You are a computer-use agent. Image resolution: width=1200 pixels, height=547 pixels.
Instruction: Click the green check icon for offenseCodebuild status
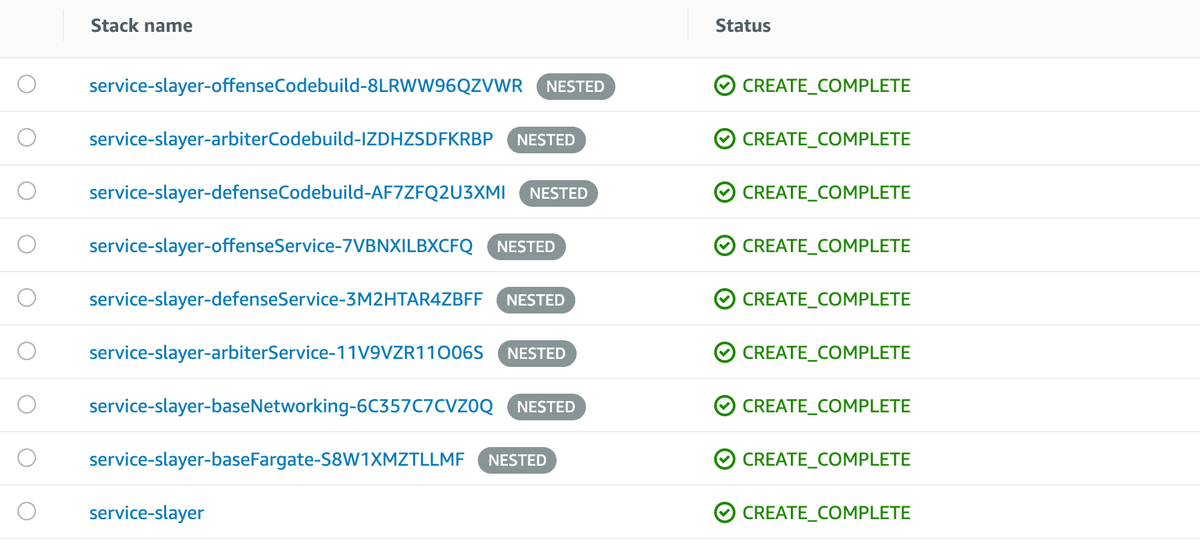pos(725,86)
